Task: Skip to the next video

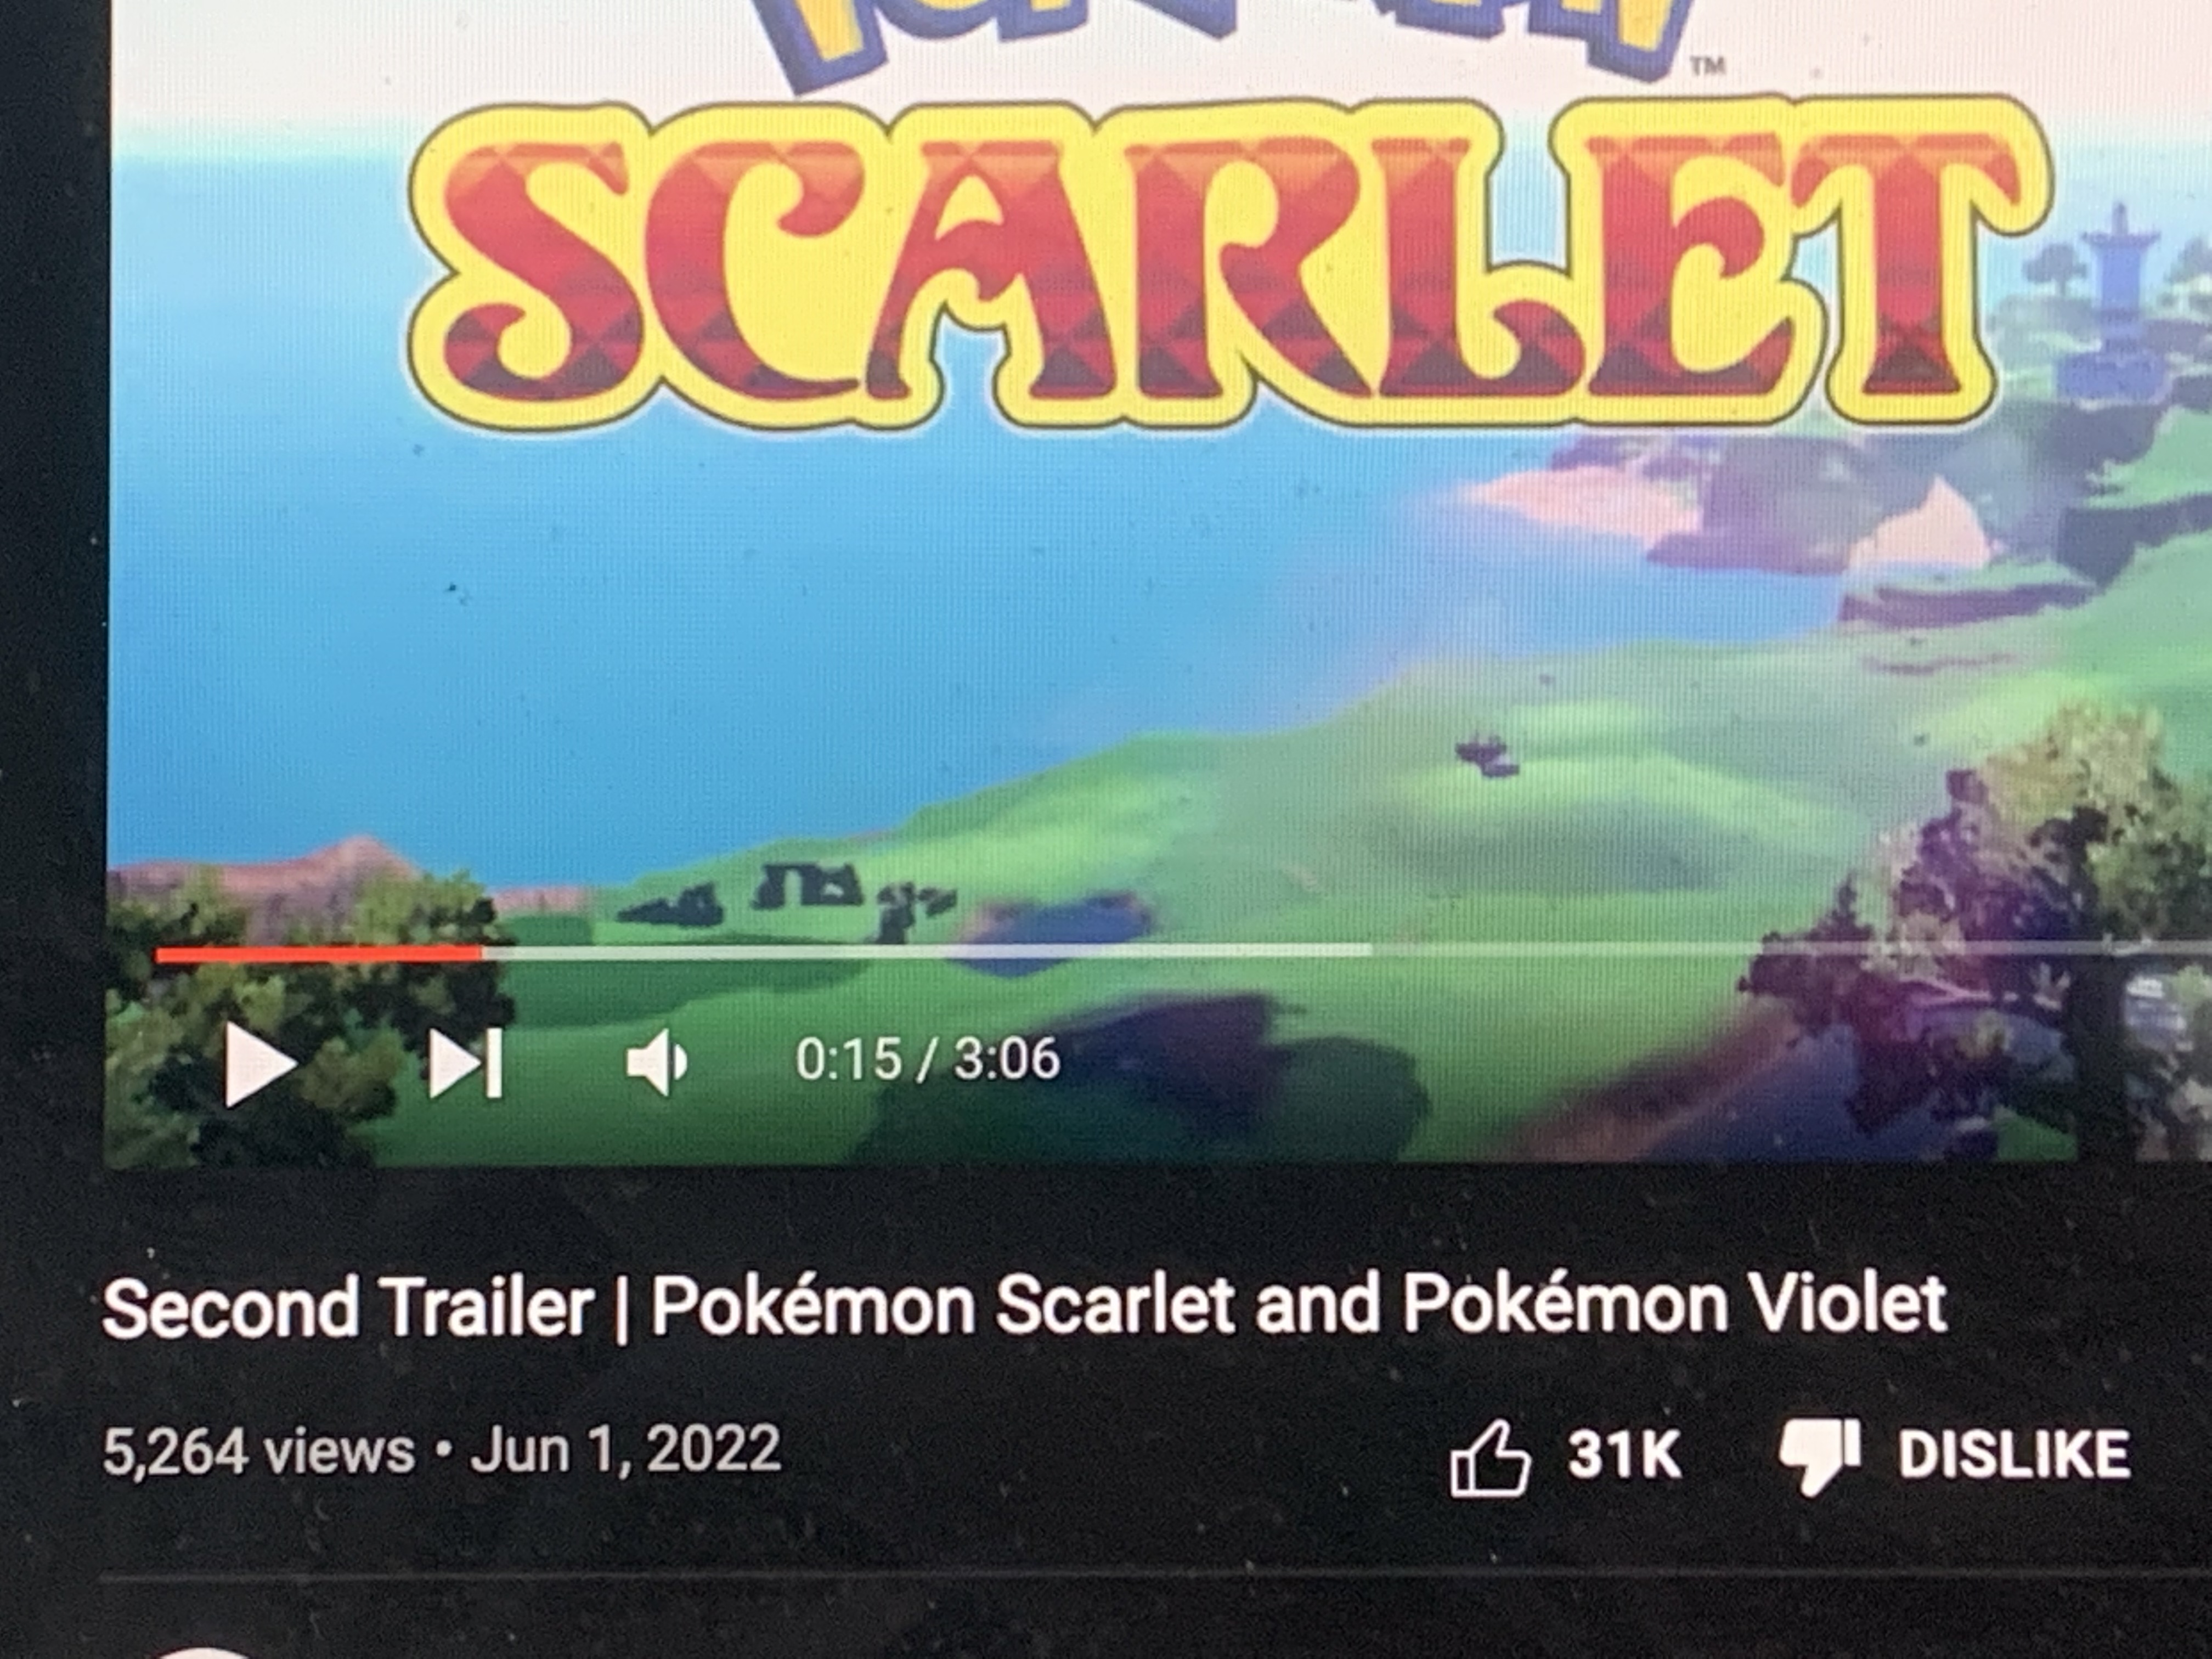Action: pos(465,1063)
